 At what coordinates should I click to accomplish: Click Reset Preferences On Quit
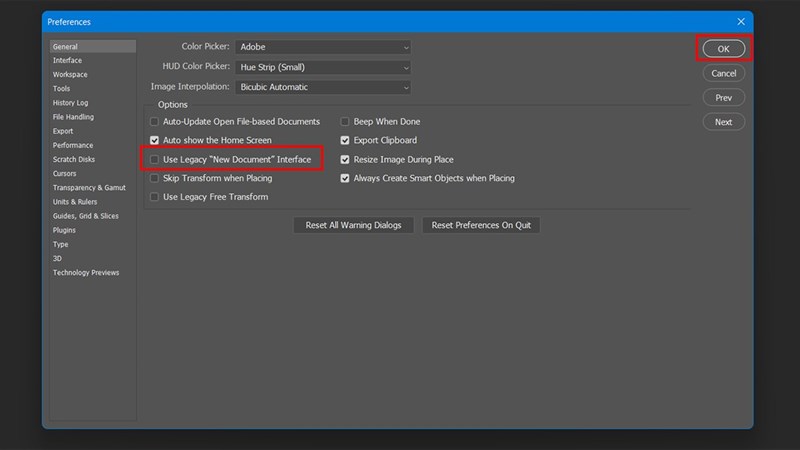point(481,225)
